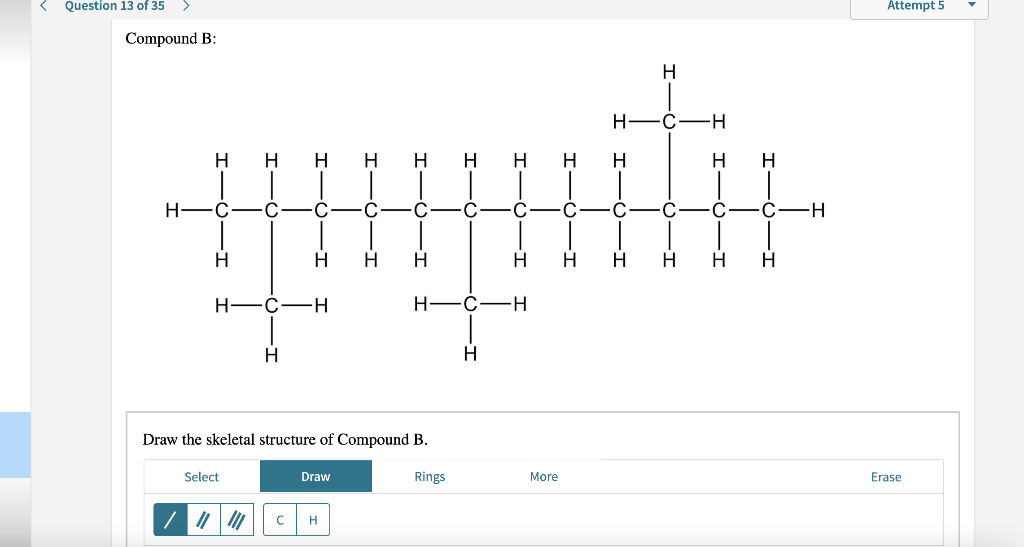The height and width of the screenshot is (547, 1024).
Task: Open the Rings tab
Action: point(430,477)
